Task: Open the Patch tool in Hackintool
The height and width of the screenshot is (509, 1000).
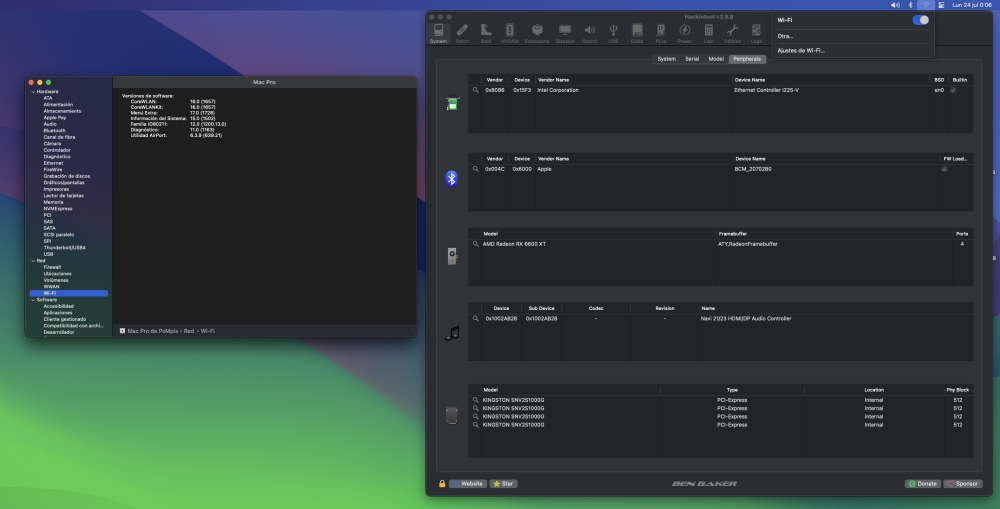Action: point(462,34)
